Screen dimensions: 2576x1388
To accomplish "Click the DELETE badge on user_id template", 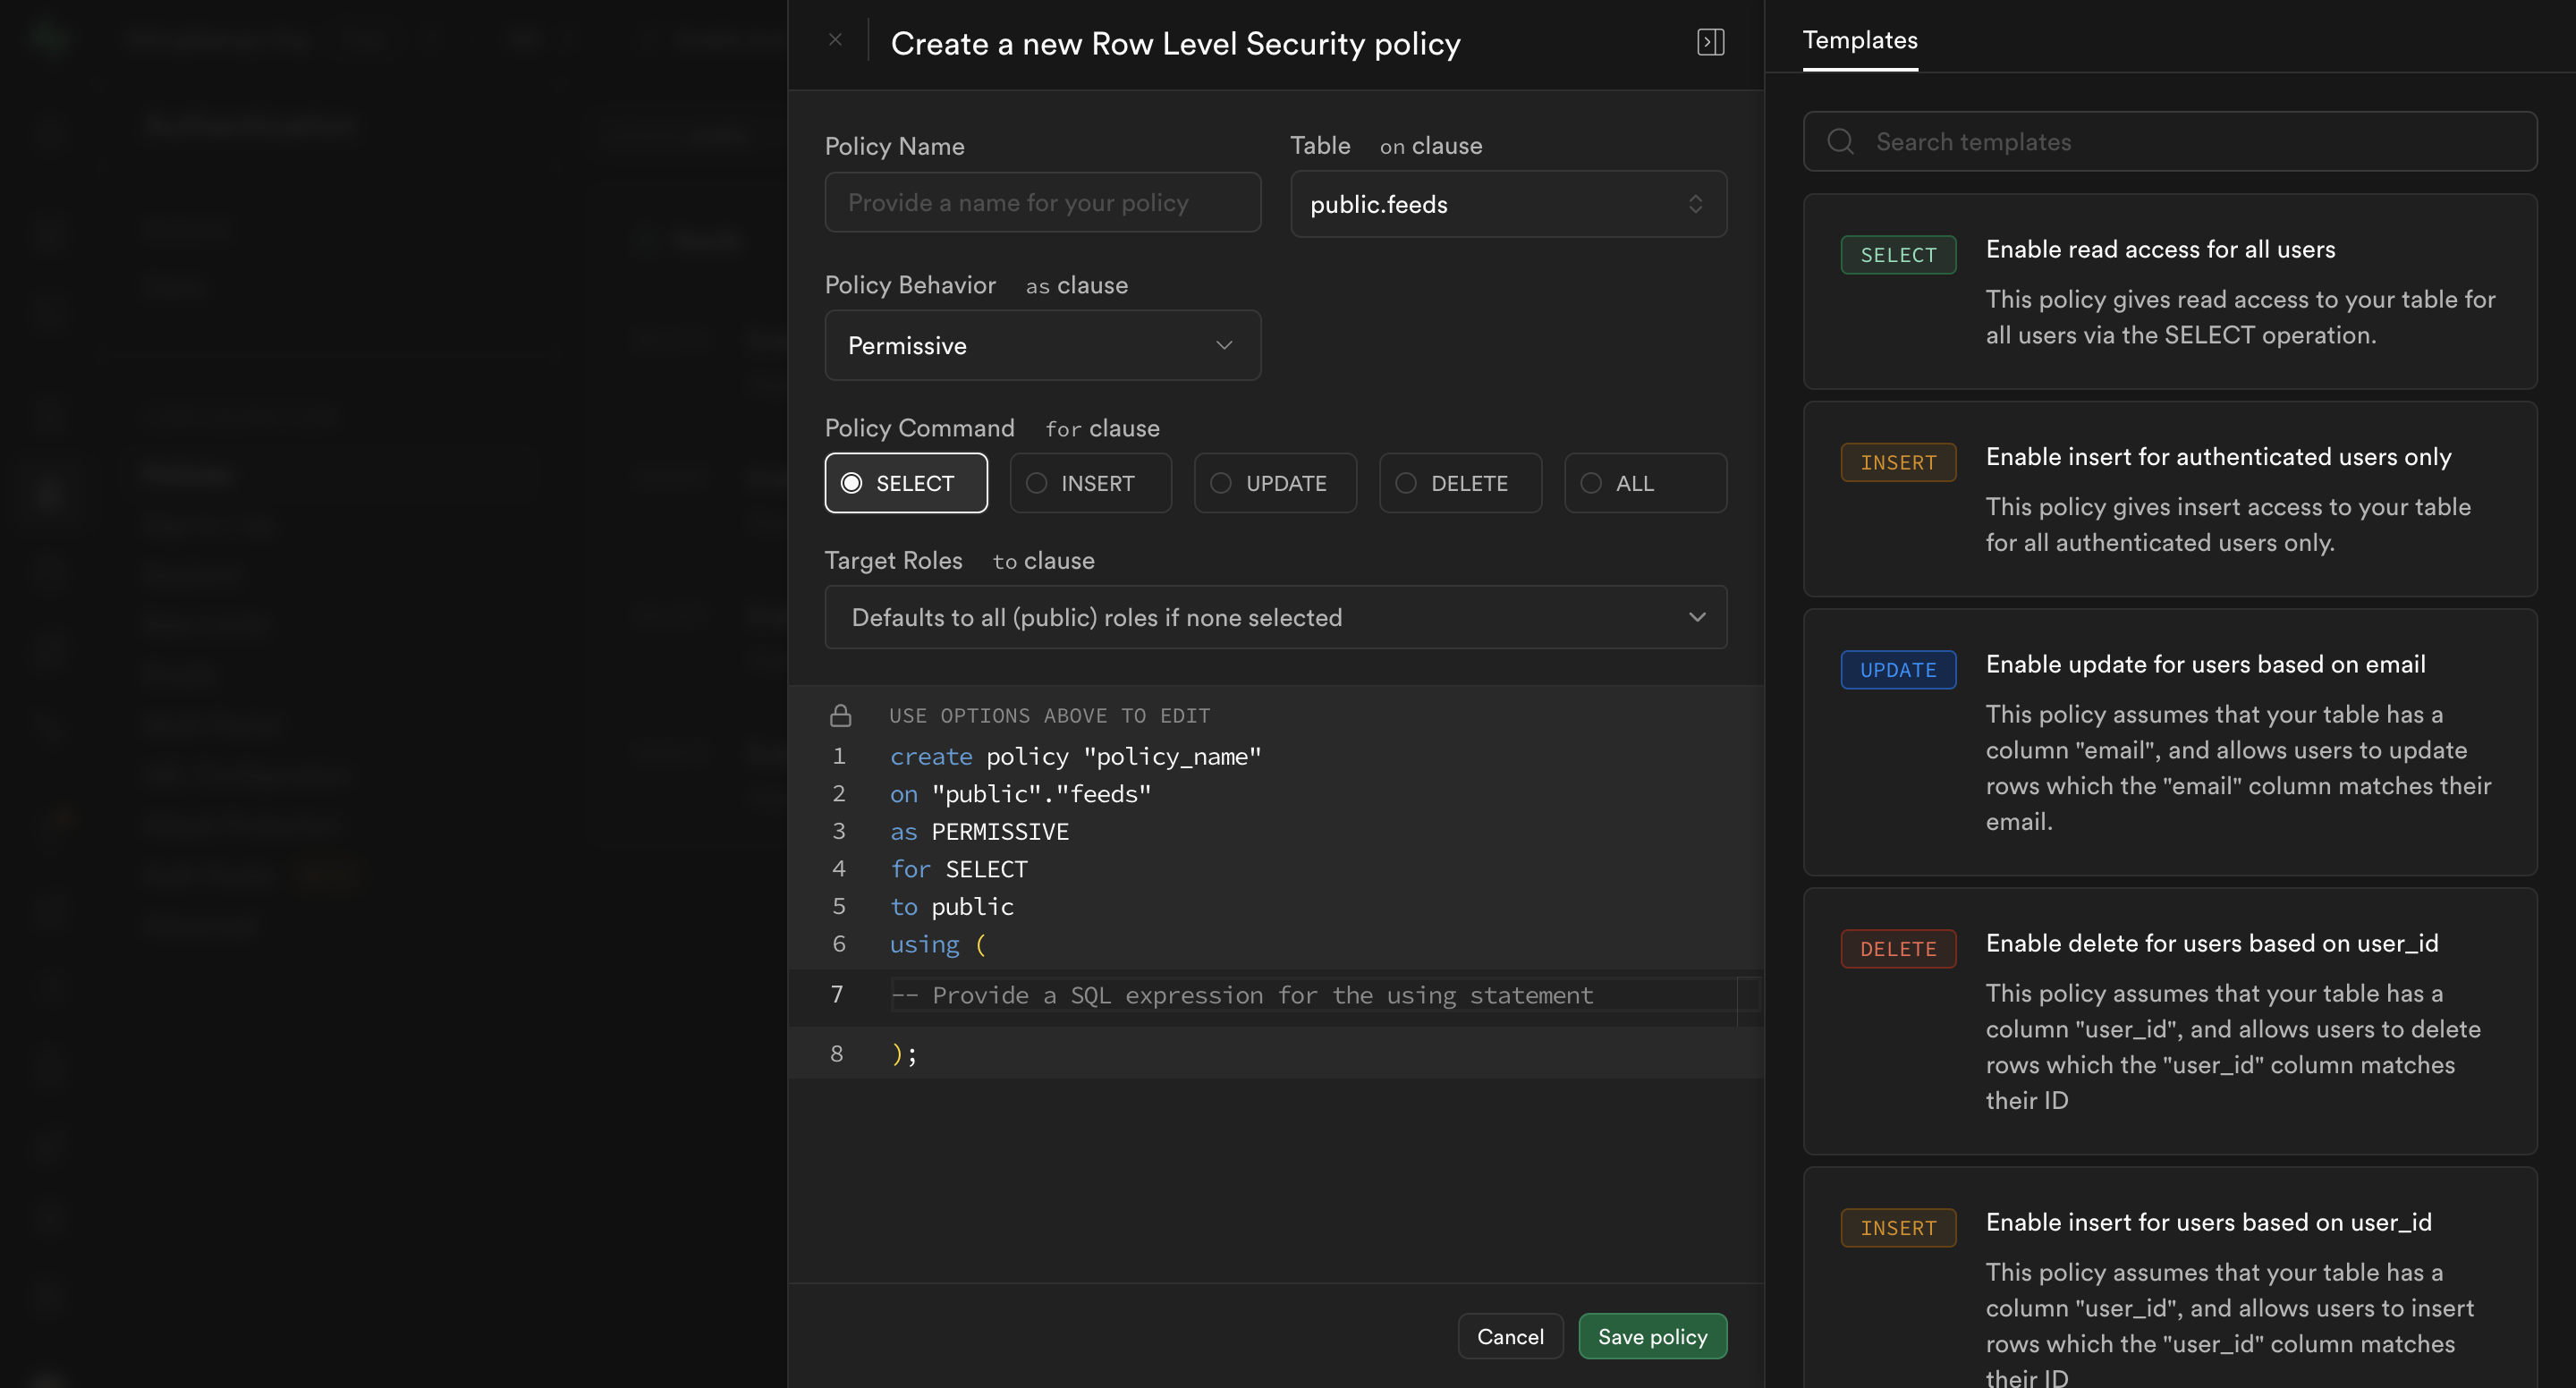I will pyautogui.click(x=1897, y=949).
